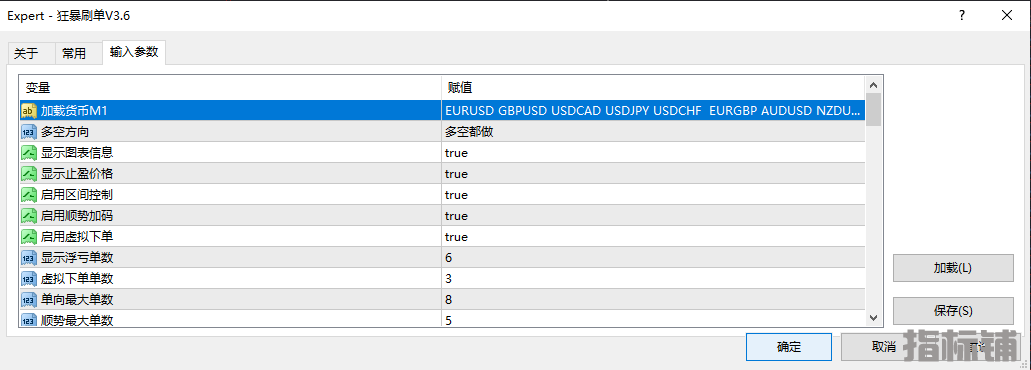Click the scrollbar up arrow
This screenshot has width=1031, height=370.
click(x=873, y=85)
